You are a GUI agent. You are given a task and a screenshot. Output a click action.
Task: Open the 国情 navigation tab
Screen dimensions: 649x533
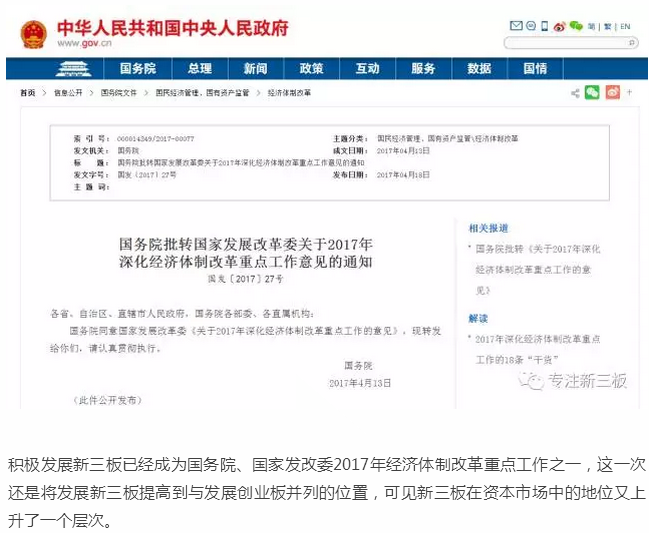coord(535,68)
